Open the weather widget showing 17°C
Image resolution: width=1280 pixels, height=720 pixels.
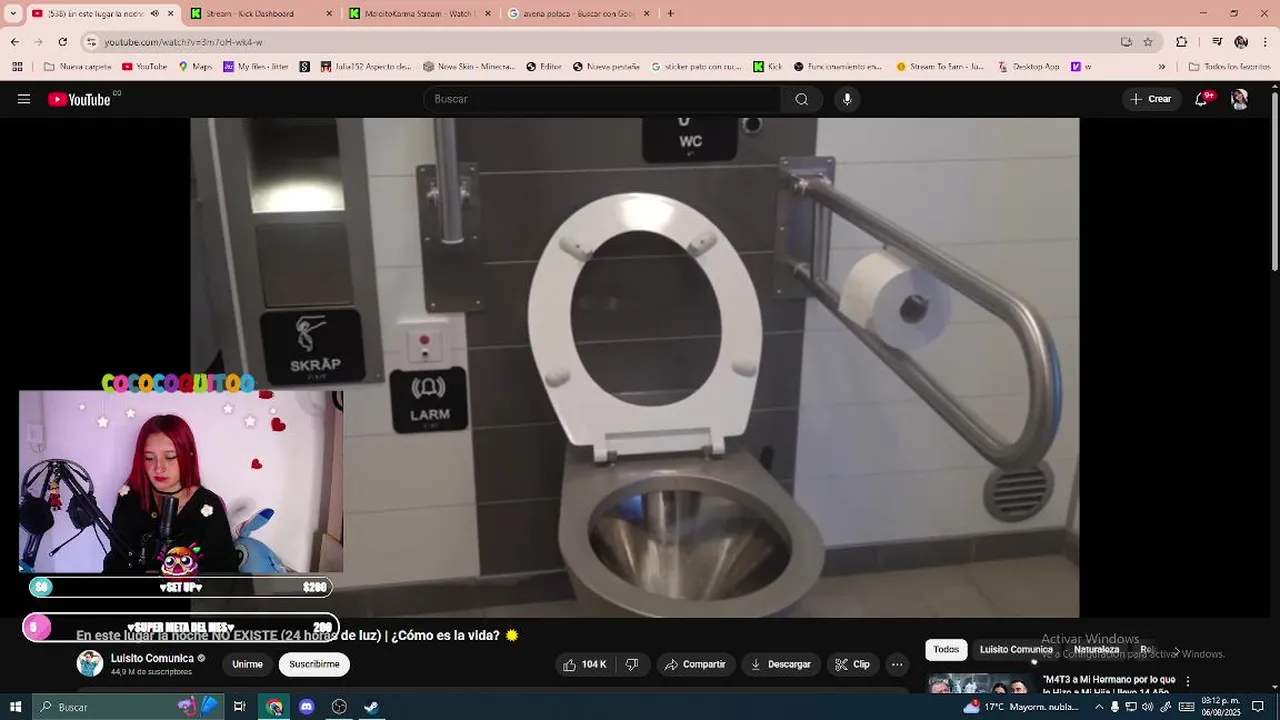click(1020, 707)
